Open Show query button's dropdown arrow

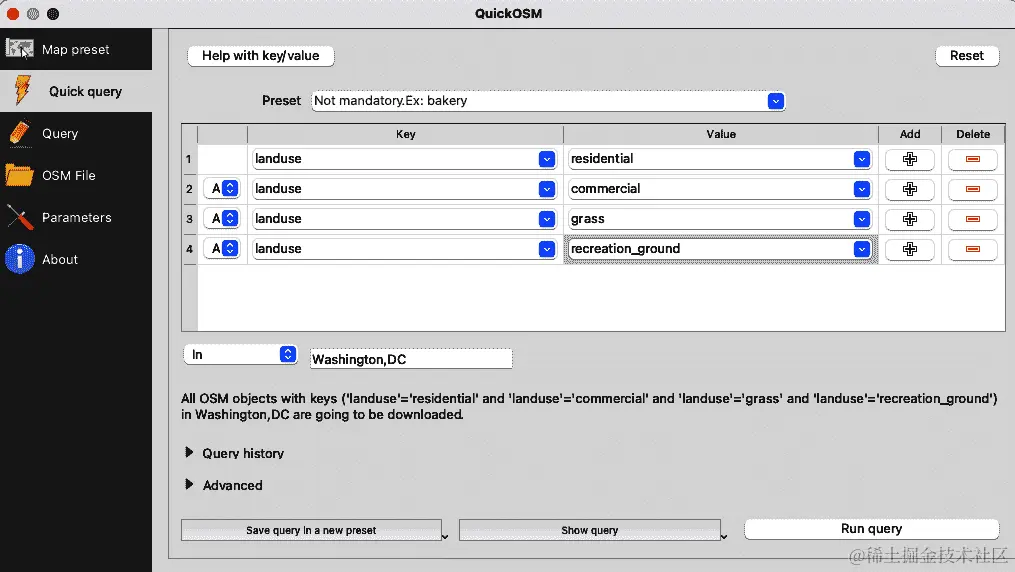pyautogui.click(x=724, y=536)
